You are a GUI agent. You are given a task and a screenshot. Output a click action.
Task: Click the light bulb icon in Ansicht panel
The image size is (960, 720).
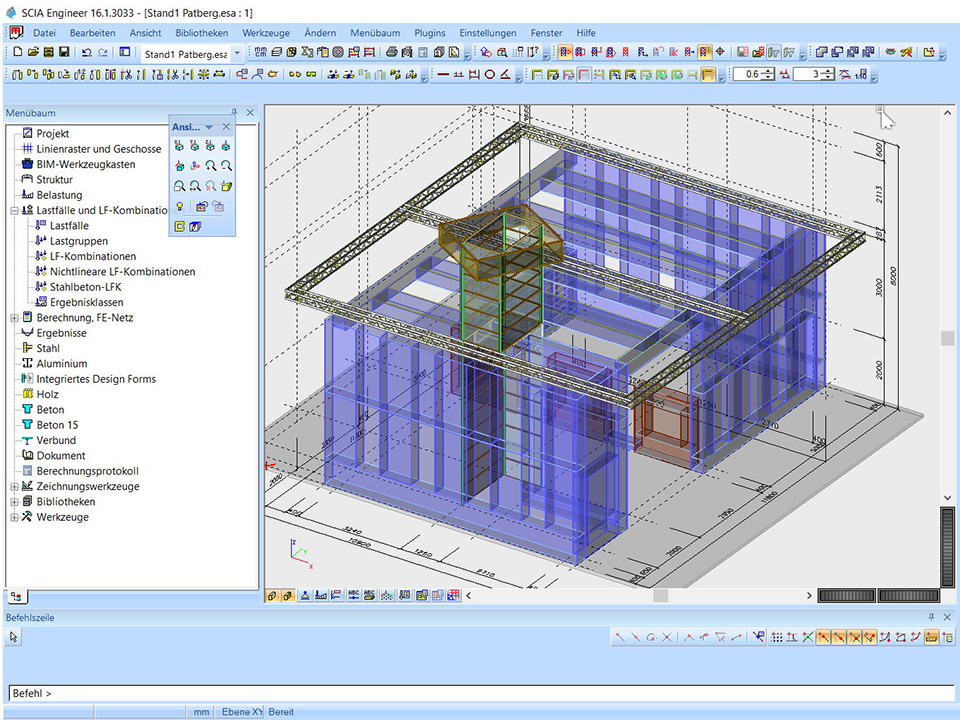180,206
